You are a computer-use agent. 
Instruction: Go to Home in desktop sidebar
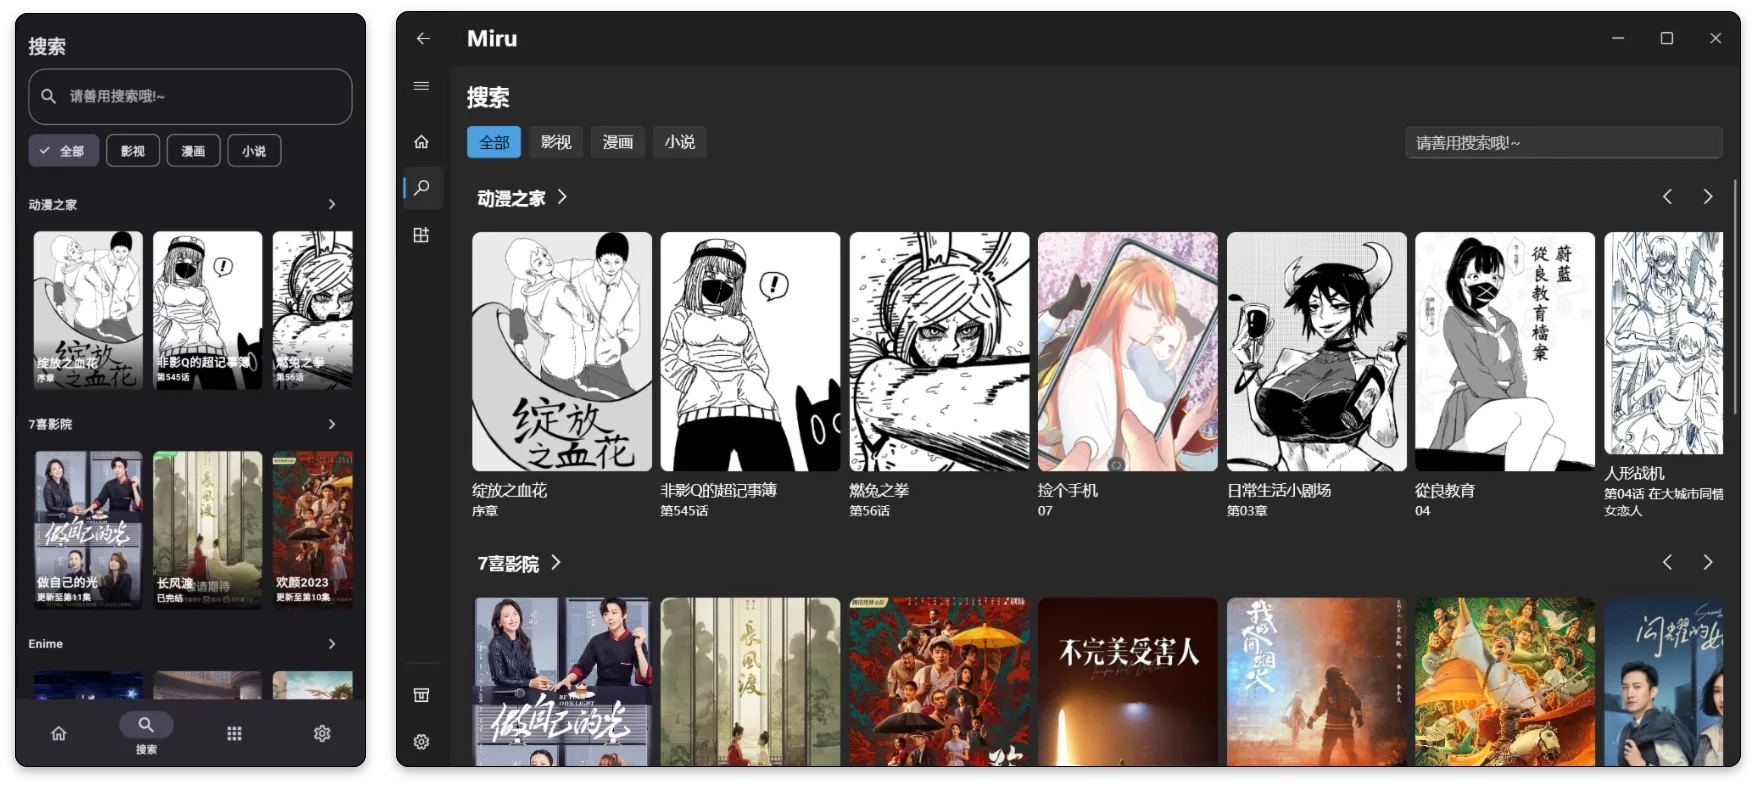coord(421,142)
